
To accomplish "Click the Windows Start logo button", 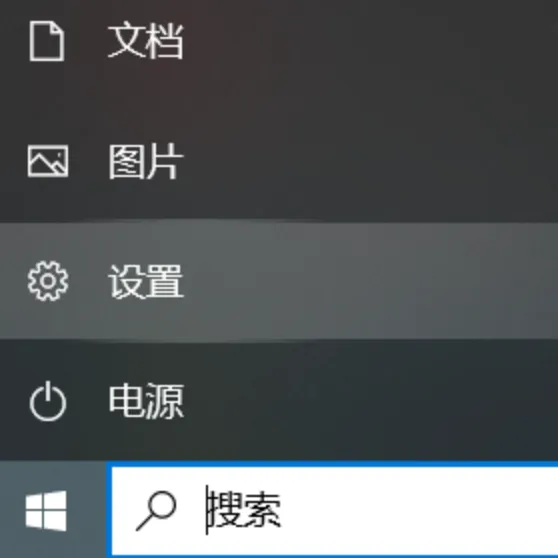I will click(46, 511).
